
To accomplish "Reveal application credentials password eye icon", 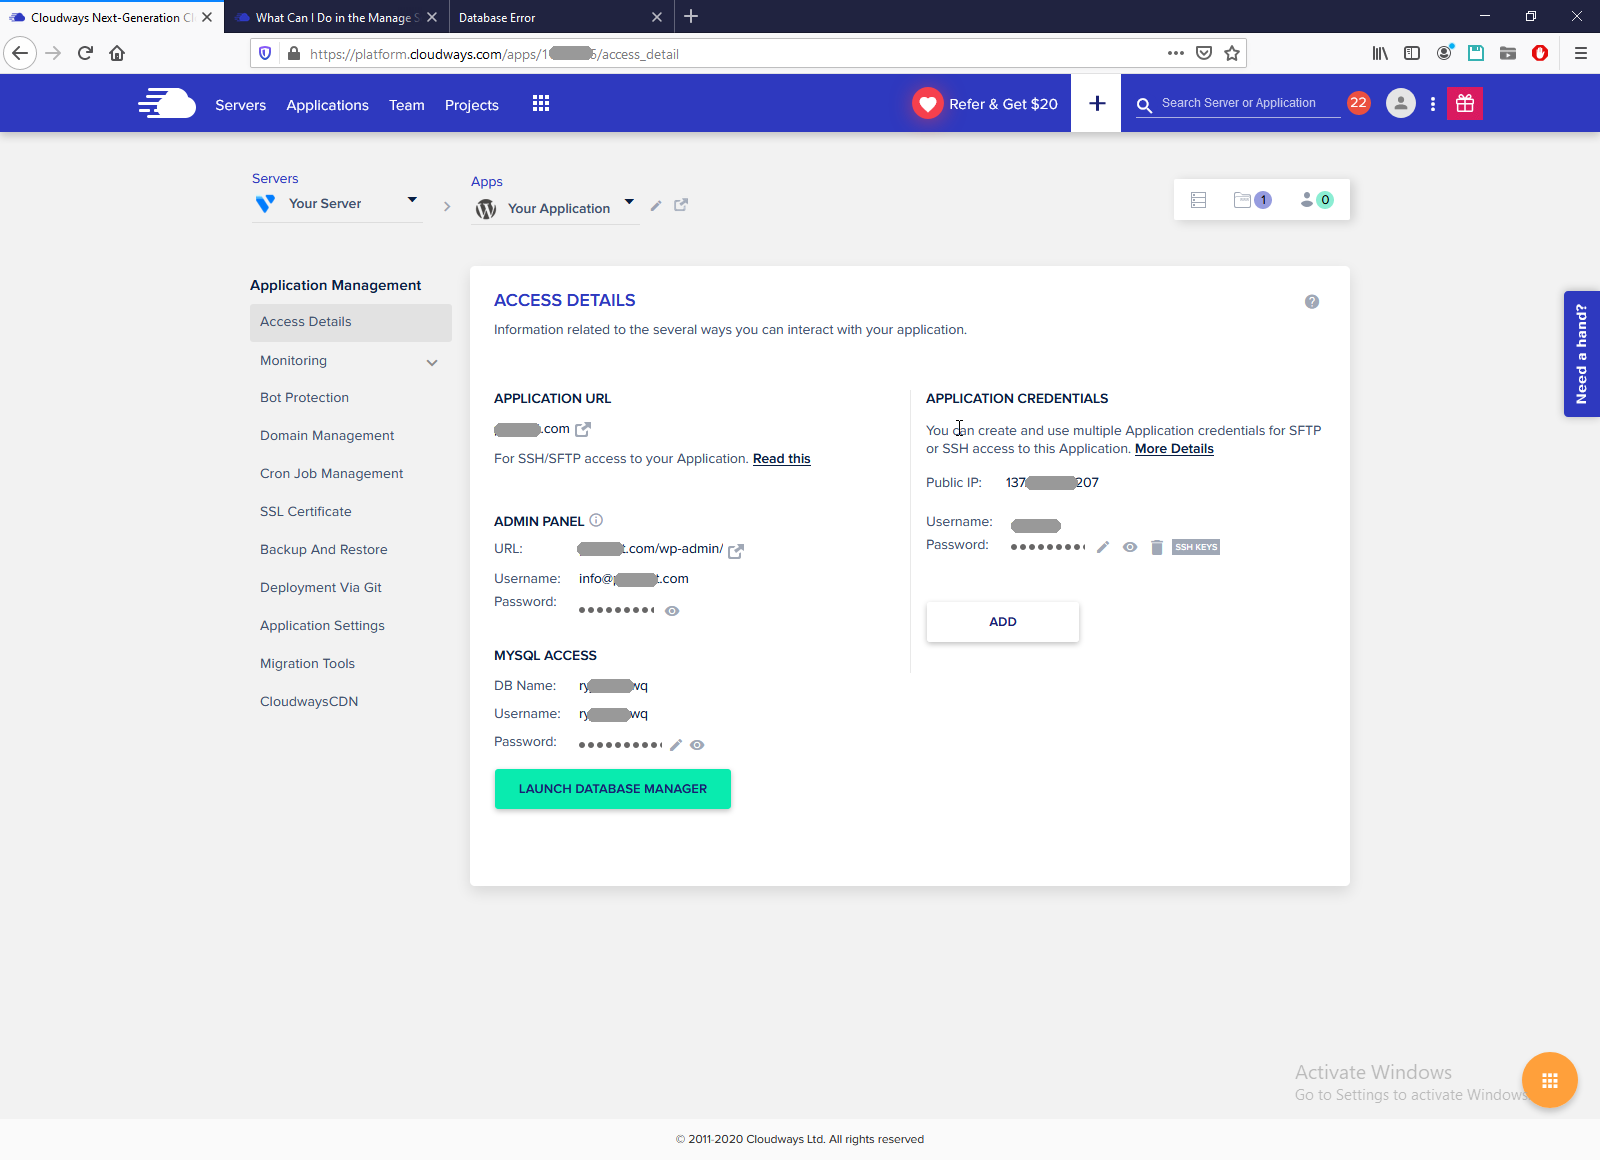I will point(1130,547).
